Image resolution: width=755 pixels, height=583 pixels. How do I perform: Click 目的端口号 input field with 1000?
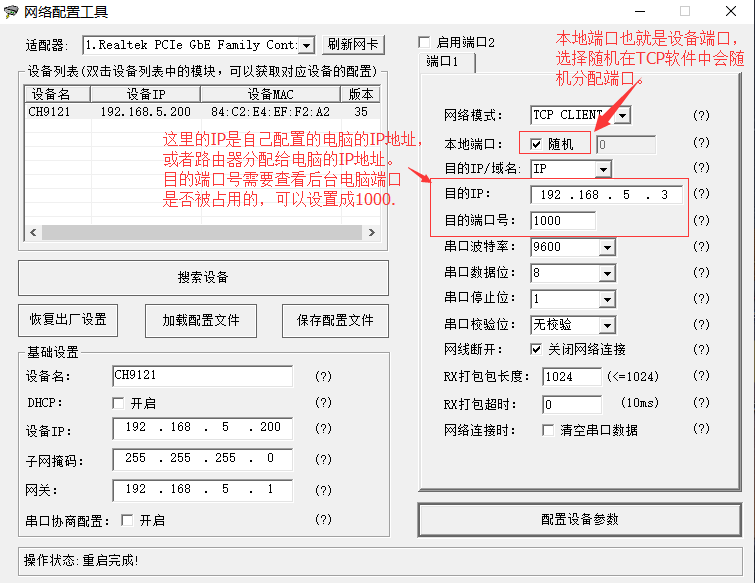point(562,221)
